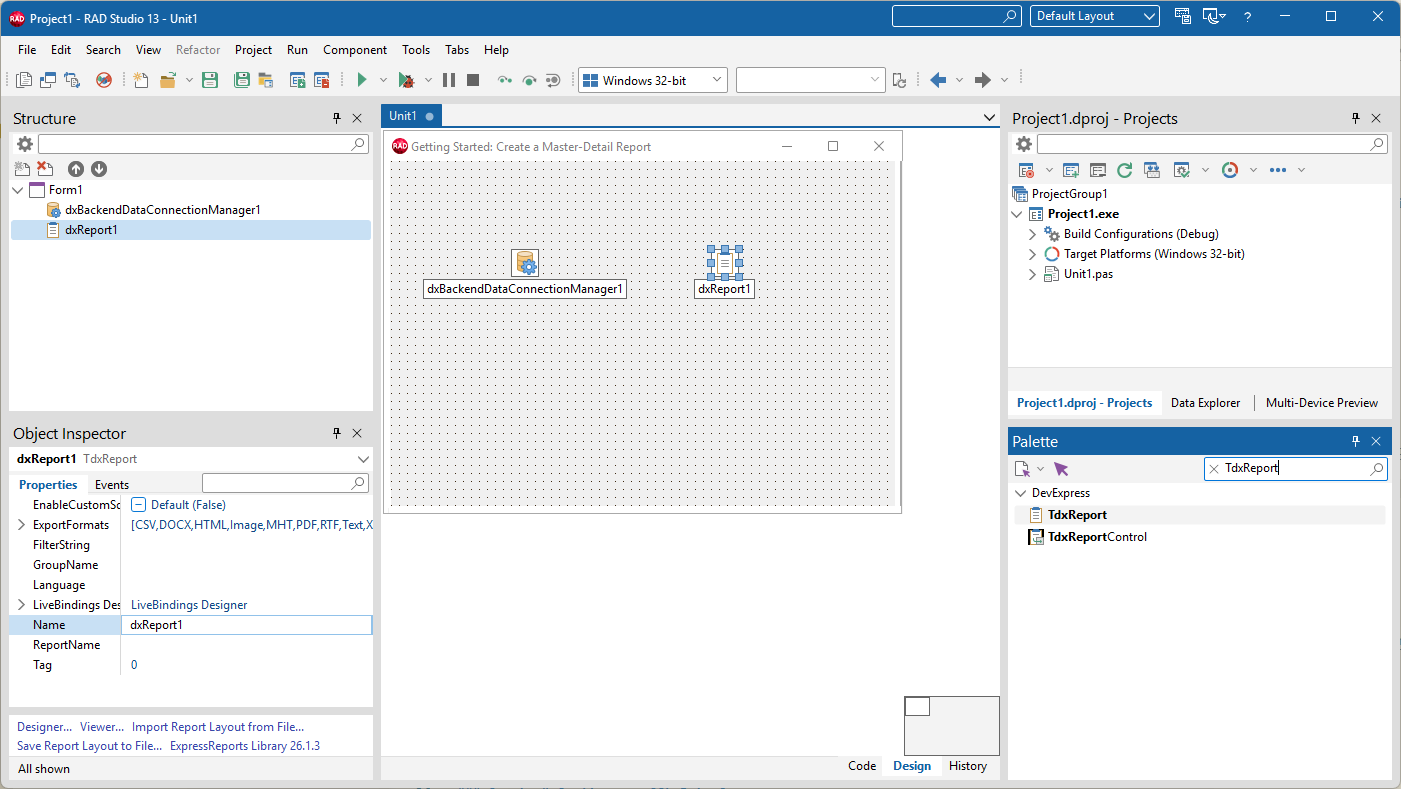Click the Pause program toolbar button

(449, 80)
